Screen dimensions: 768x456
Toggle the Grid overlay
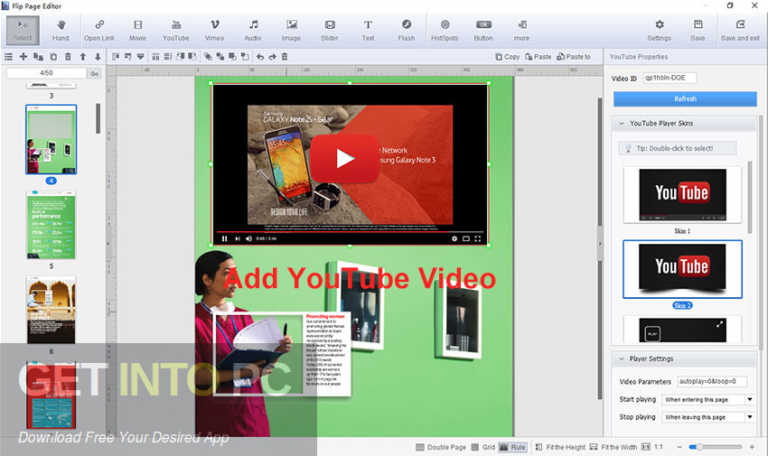pos(483,447)
